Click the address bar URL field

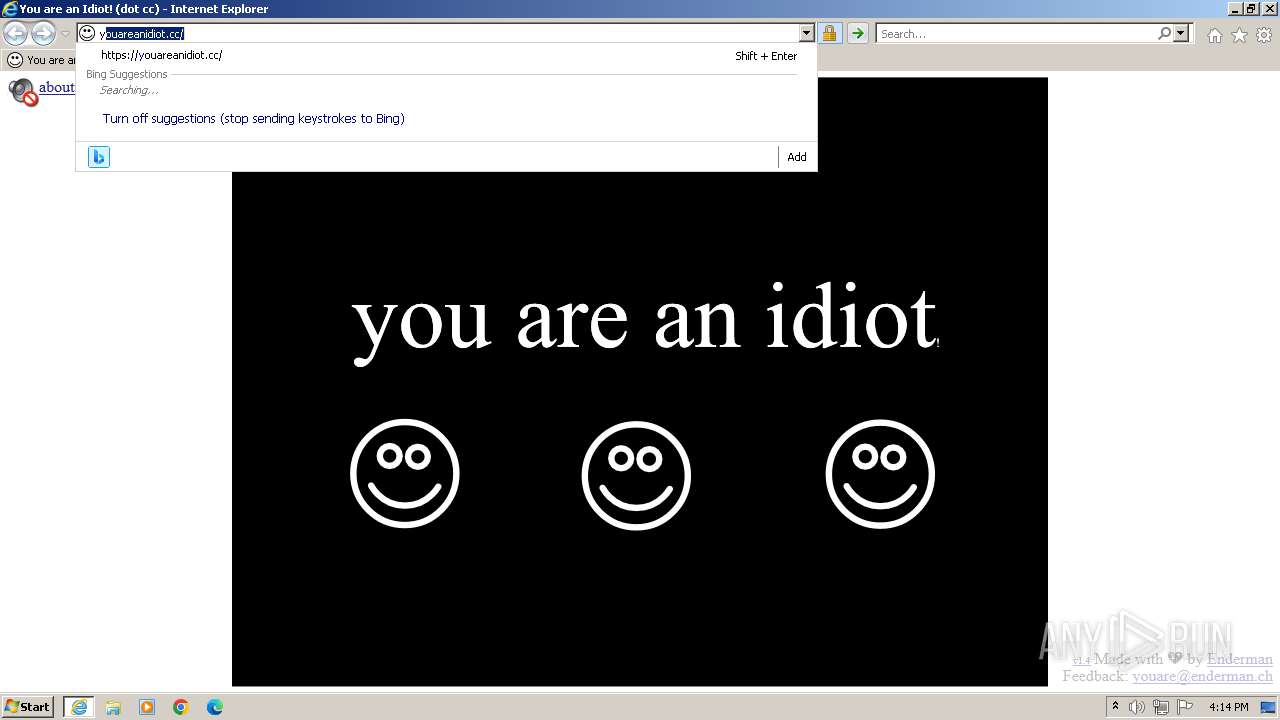[445, 33]
